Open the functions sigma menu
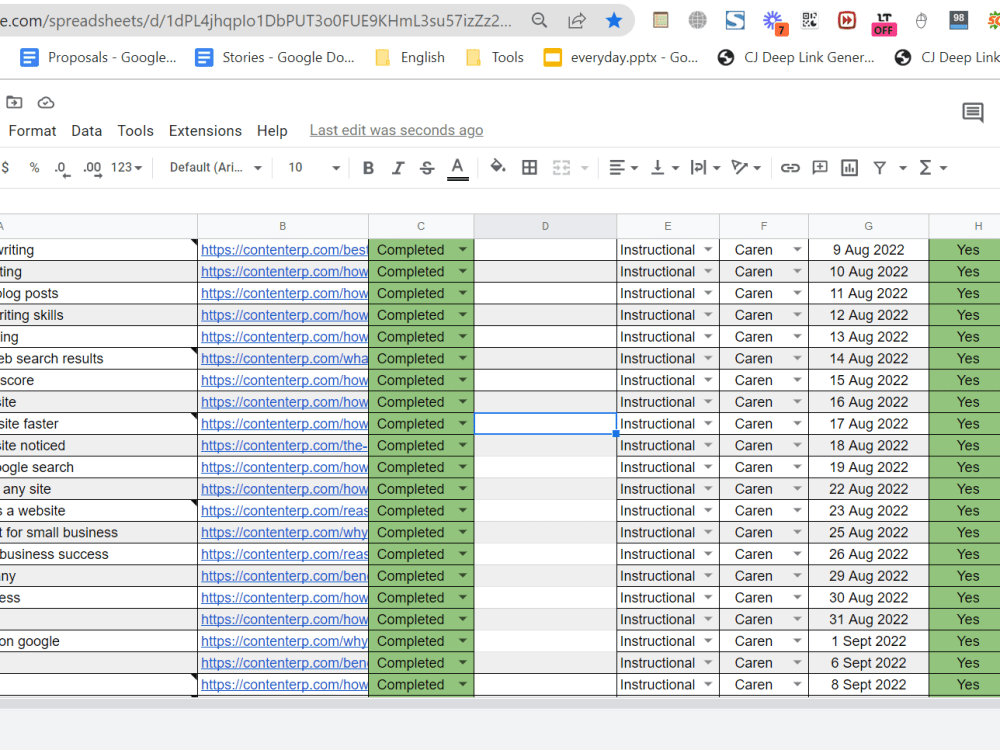 pos(932,168)
